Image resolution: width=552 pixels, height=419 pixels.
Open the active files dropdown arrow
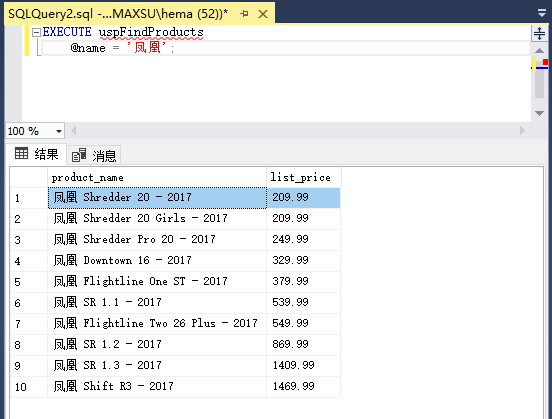tap(542, 13)
